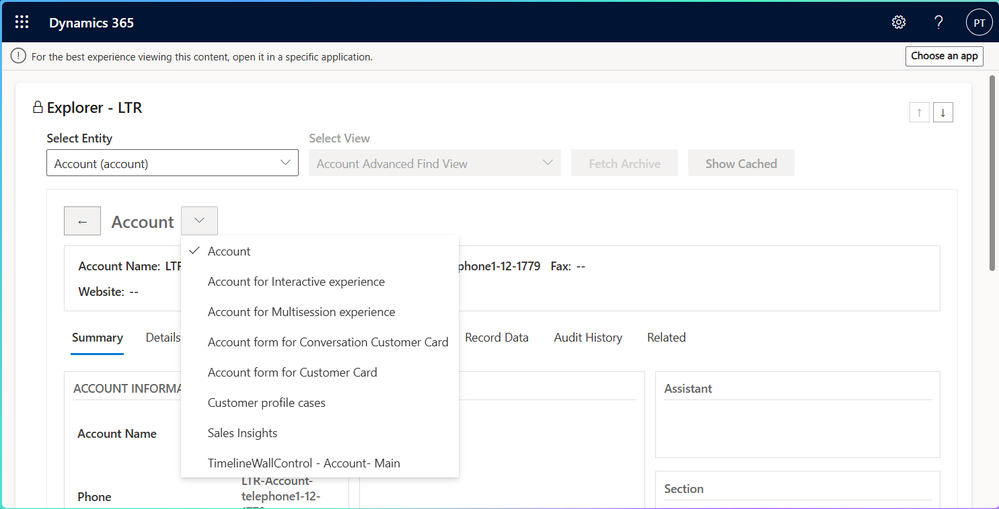Viewport: 999px width, 509px height.
Task: Click the Select Entity label
Action: click(80, 138)
